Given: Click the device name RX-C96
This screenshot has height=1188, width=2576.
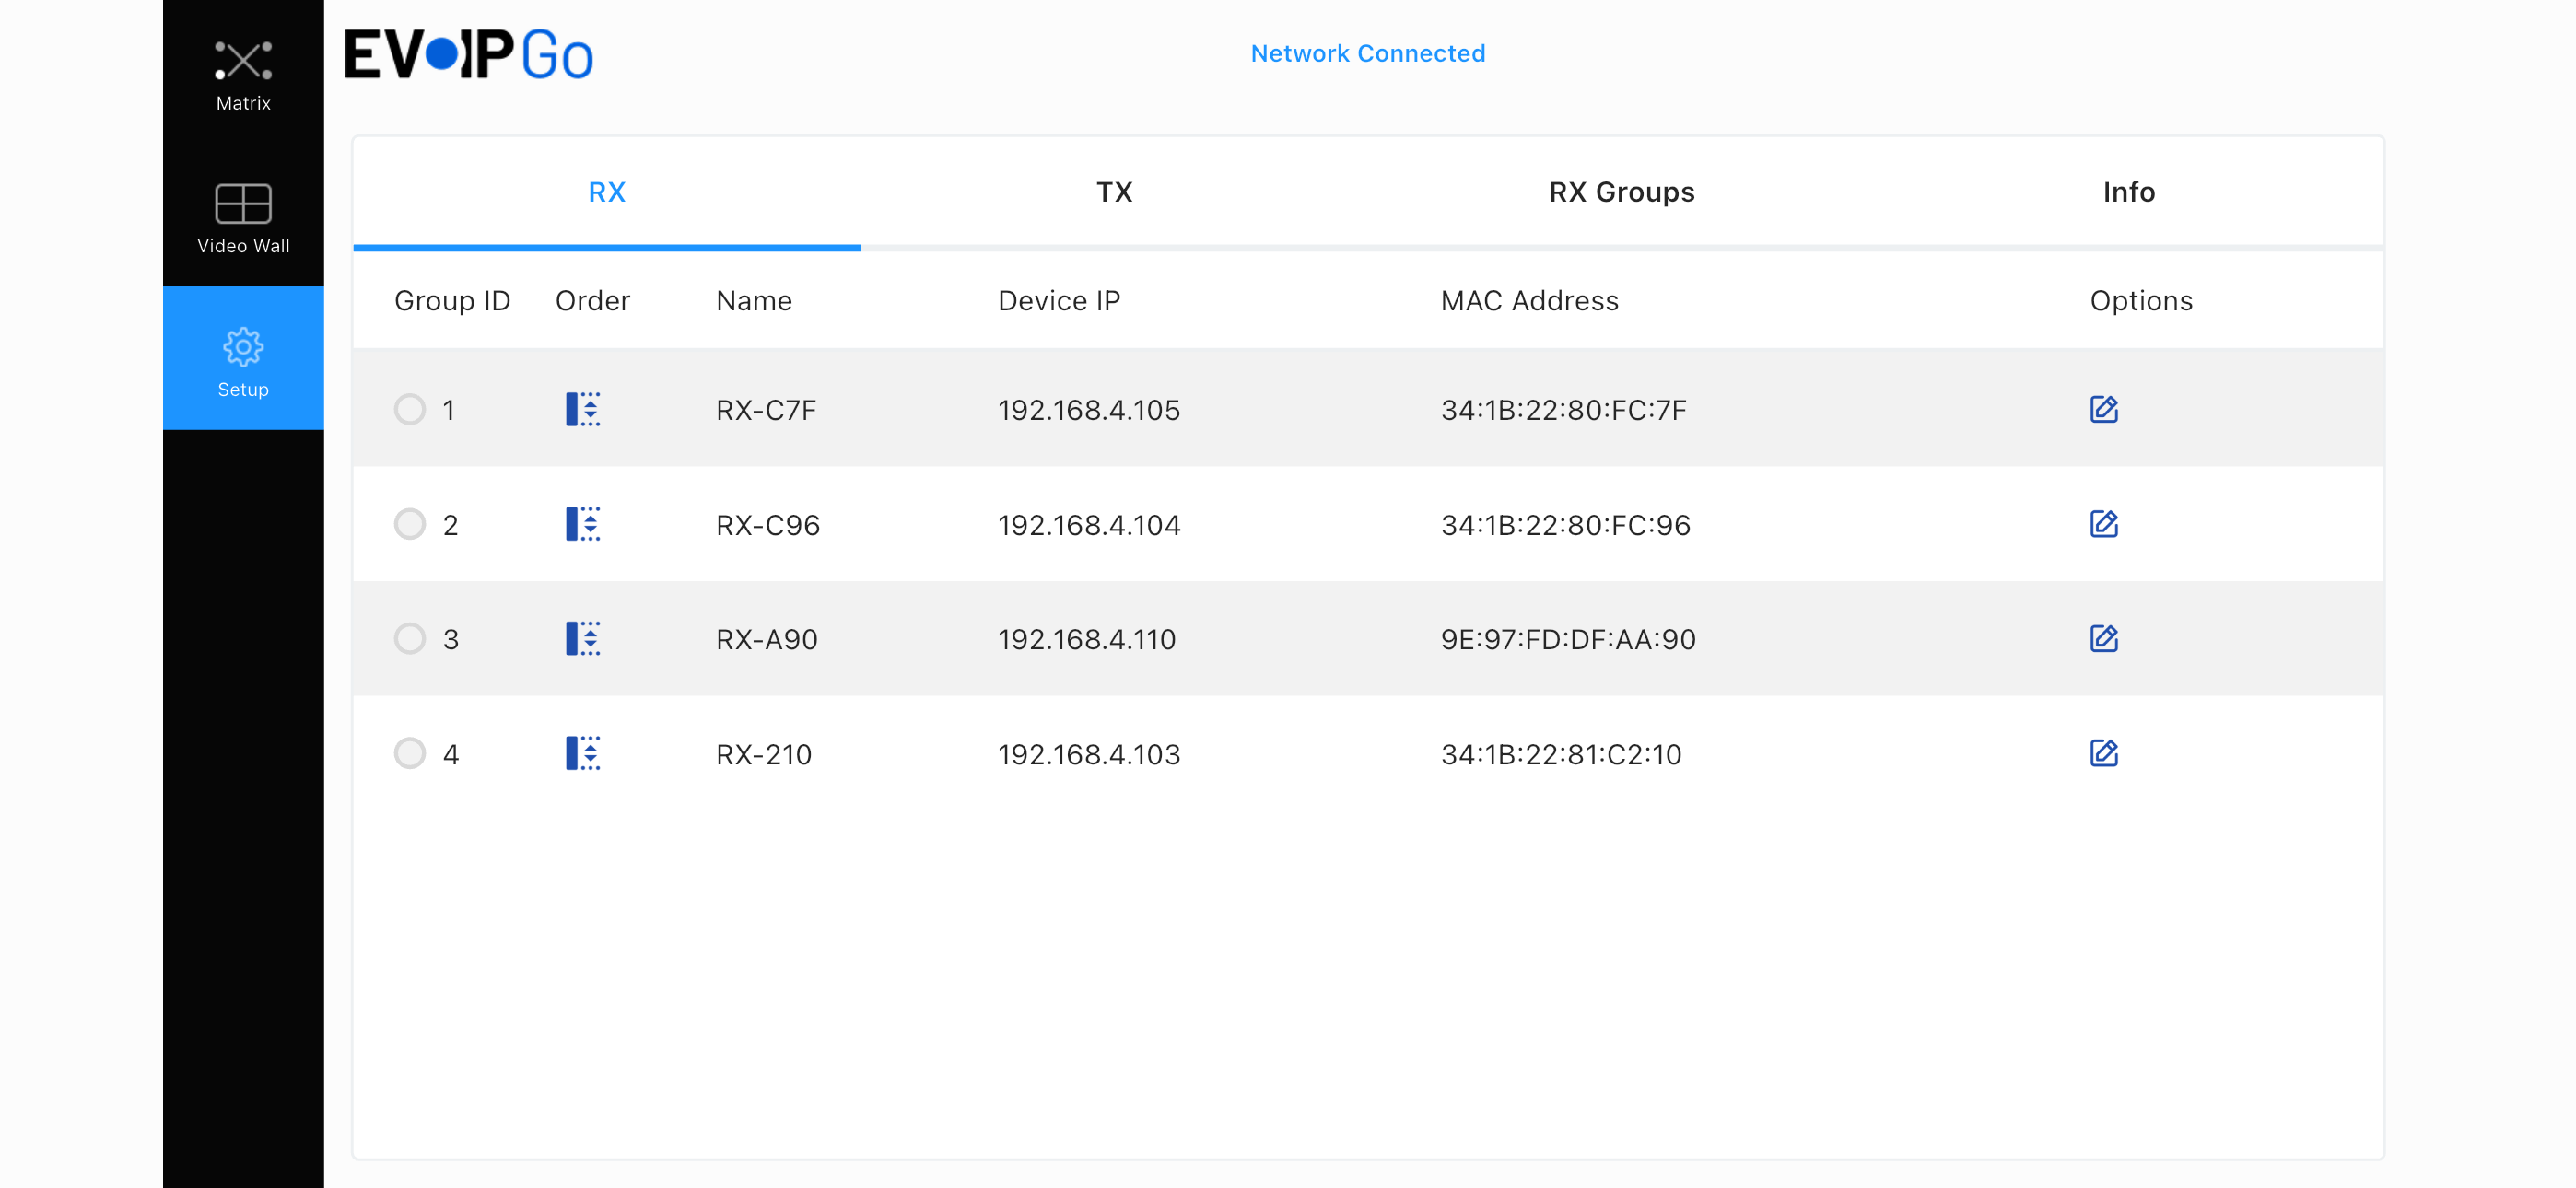Looking at the screenshot, I should (x=768, y=525).
